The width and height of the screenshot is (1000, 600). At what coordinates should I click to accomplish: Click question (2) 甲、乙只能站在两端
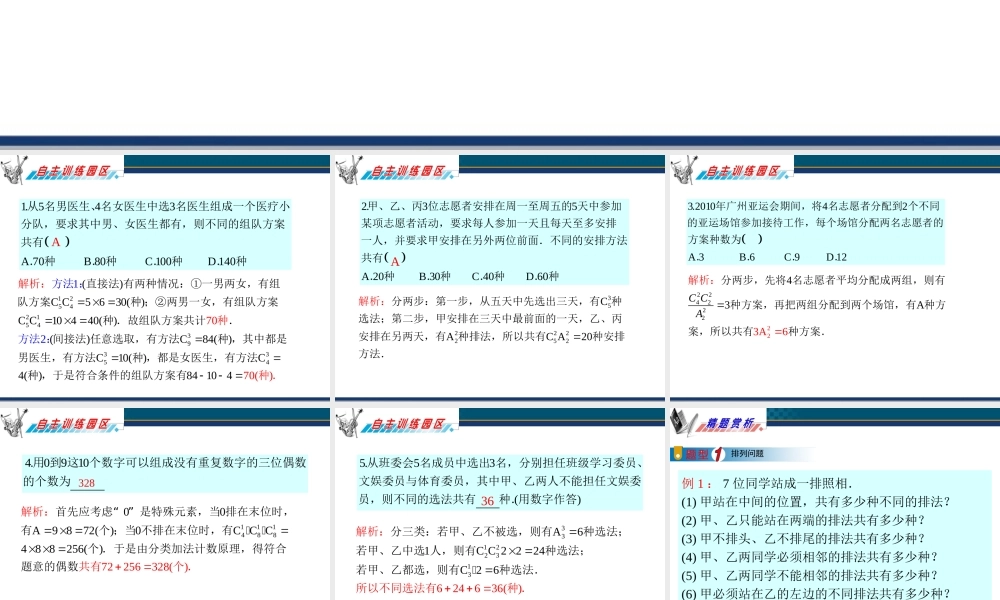click(803, 520)
